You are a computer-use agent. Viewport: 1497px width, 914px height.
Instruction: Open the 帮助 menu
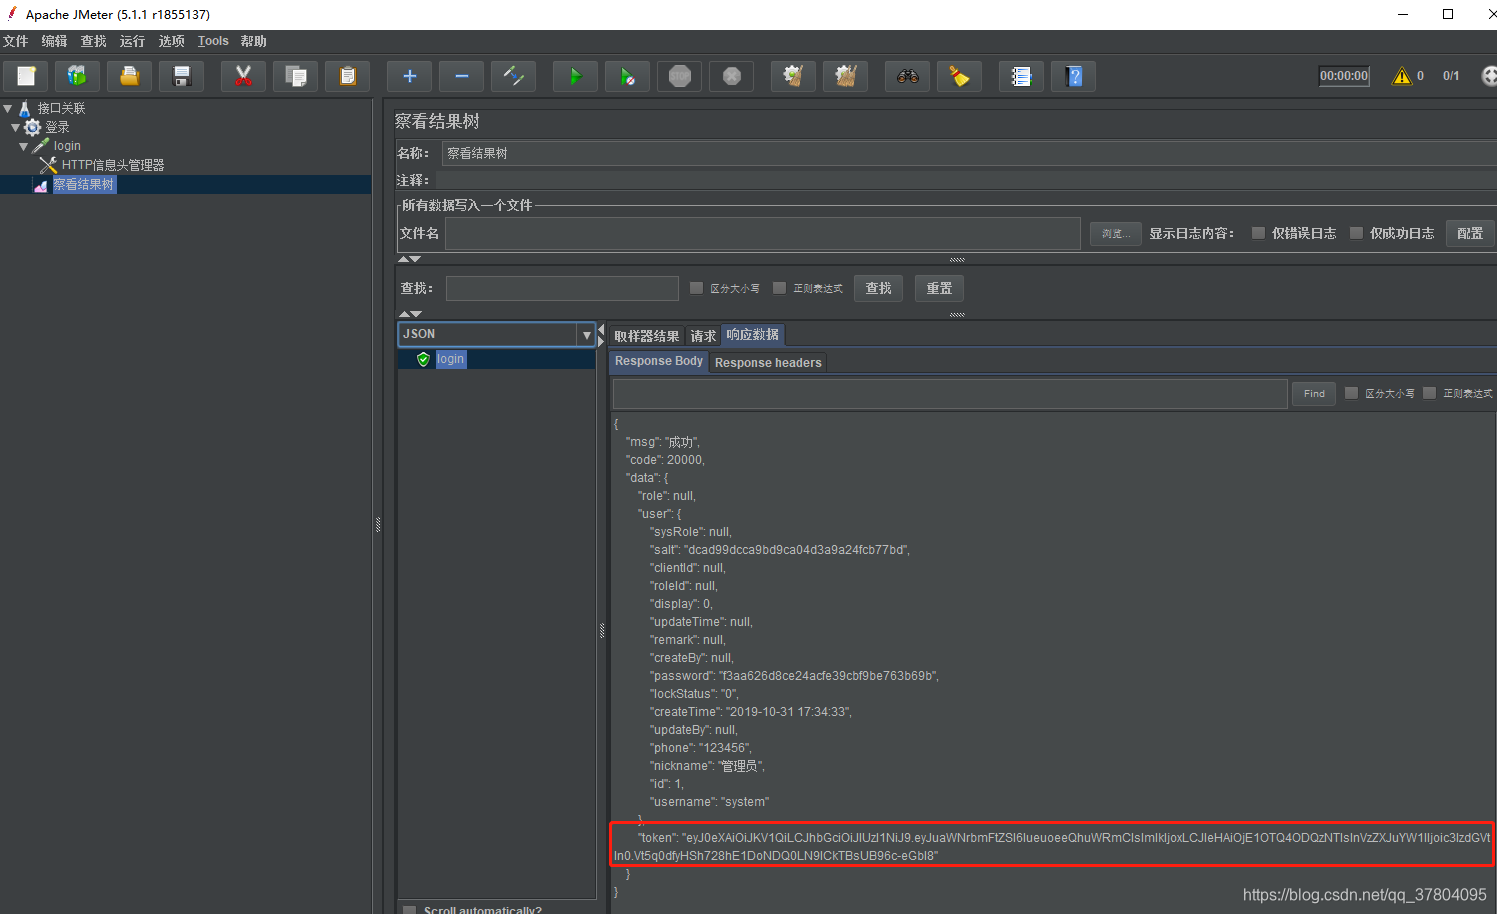[x=253, y=41]
